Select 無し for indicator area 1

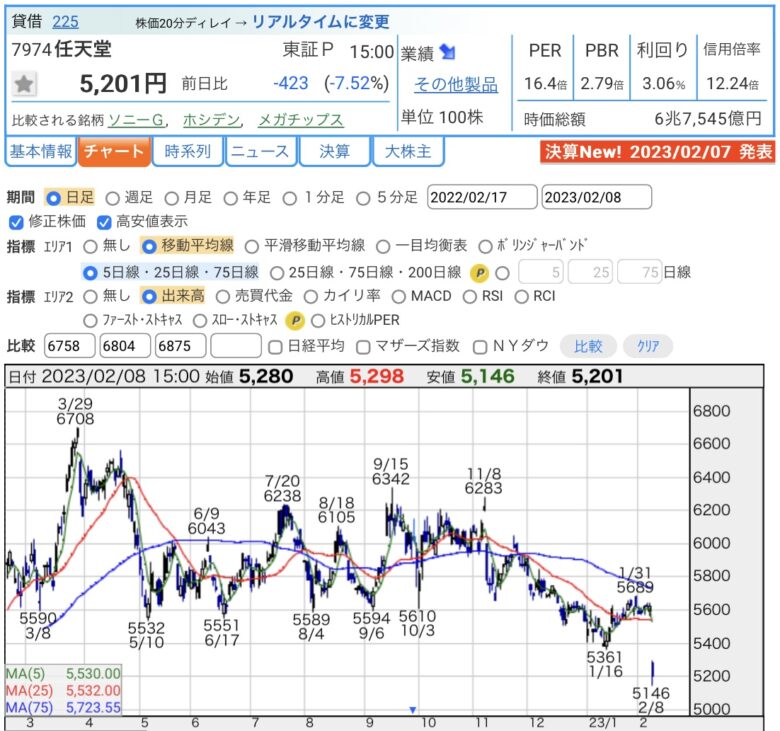pyautogui.click(x=91, y=246)
